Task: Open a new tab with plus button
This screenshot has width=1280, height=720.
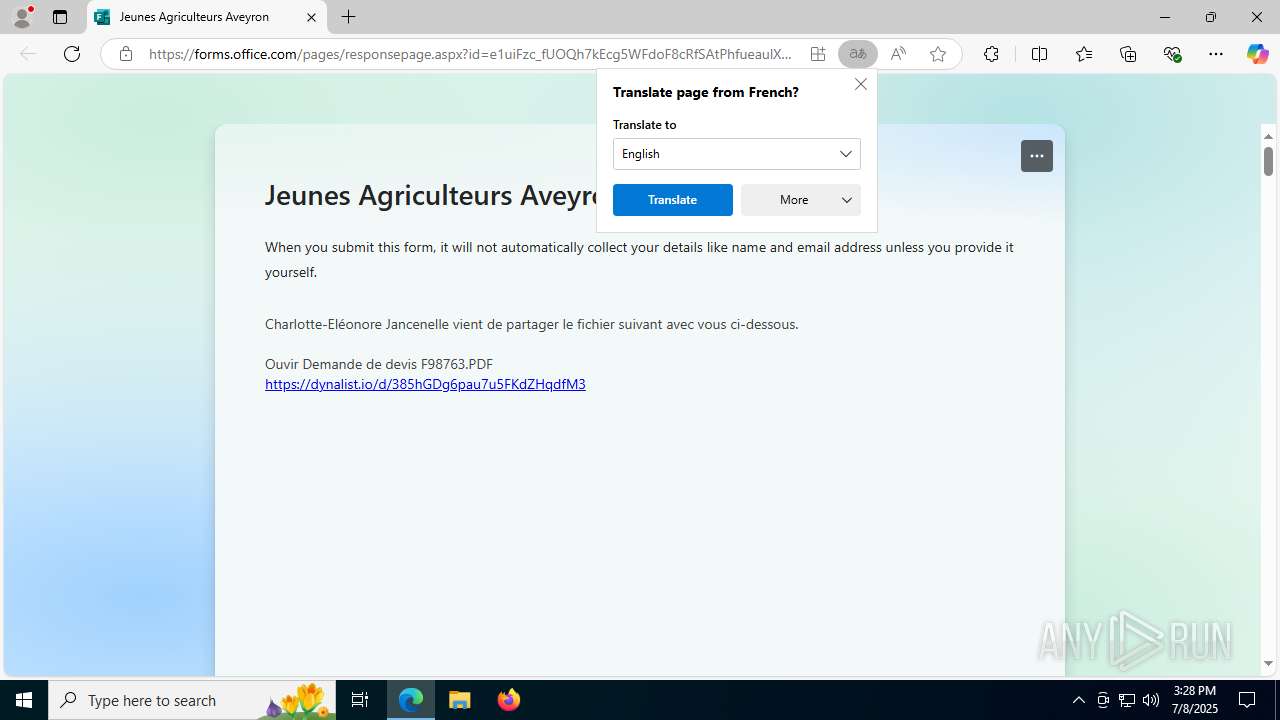Action: pyautogui.click(x=348, y=17)
